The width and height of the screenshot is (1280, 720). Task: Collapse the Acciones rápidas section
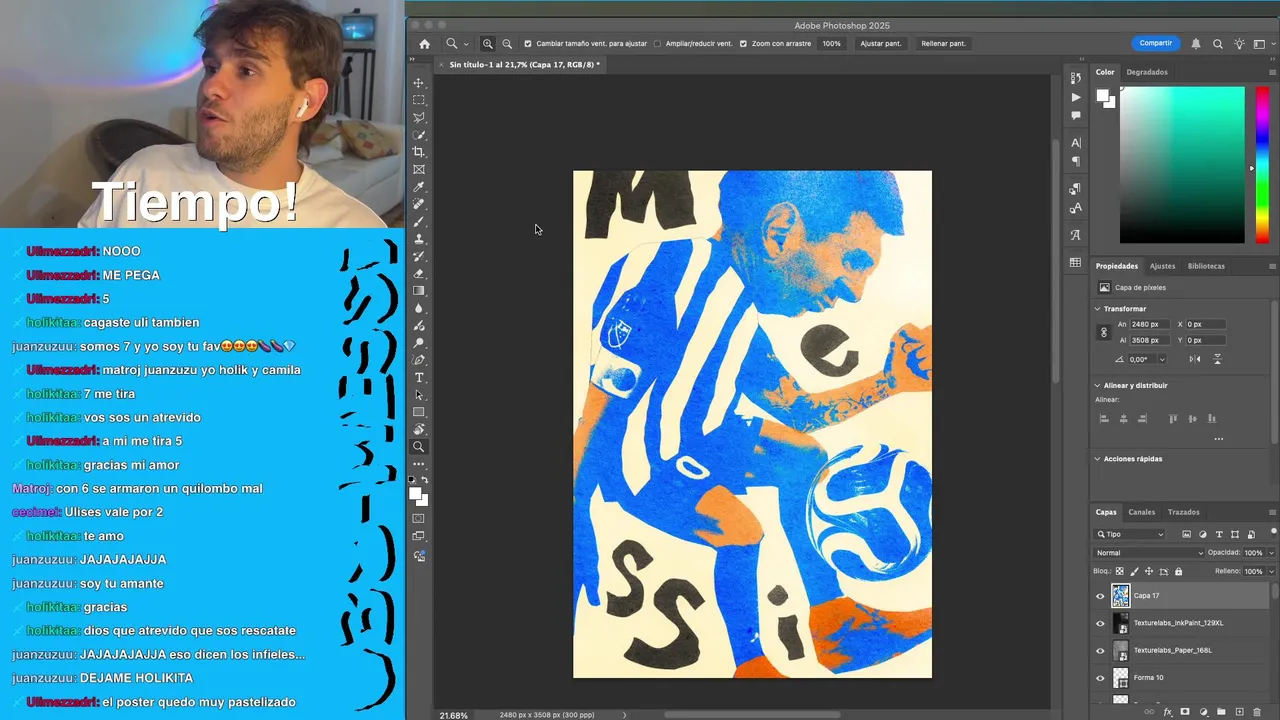point(1097,459)
